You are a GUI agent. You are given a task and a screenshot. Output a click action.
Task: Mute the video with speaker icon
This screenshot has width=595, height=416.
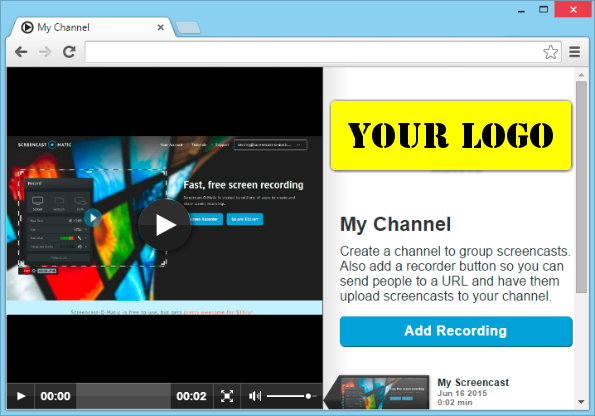pos(254,396)
